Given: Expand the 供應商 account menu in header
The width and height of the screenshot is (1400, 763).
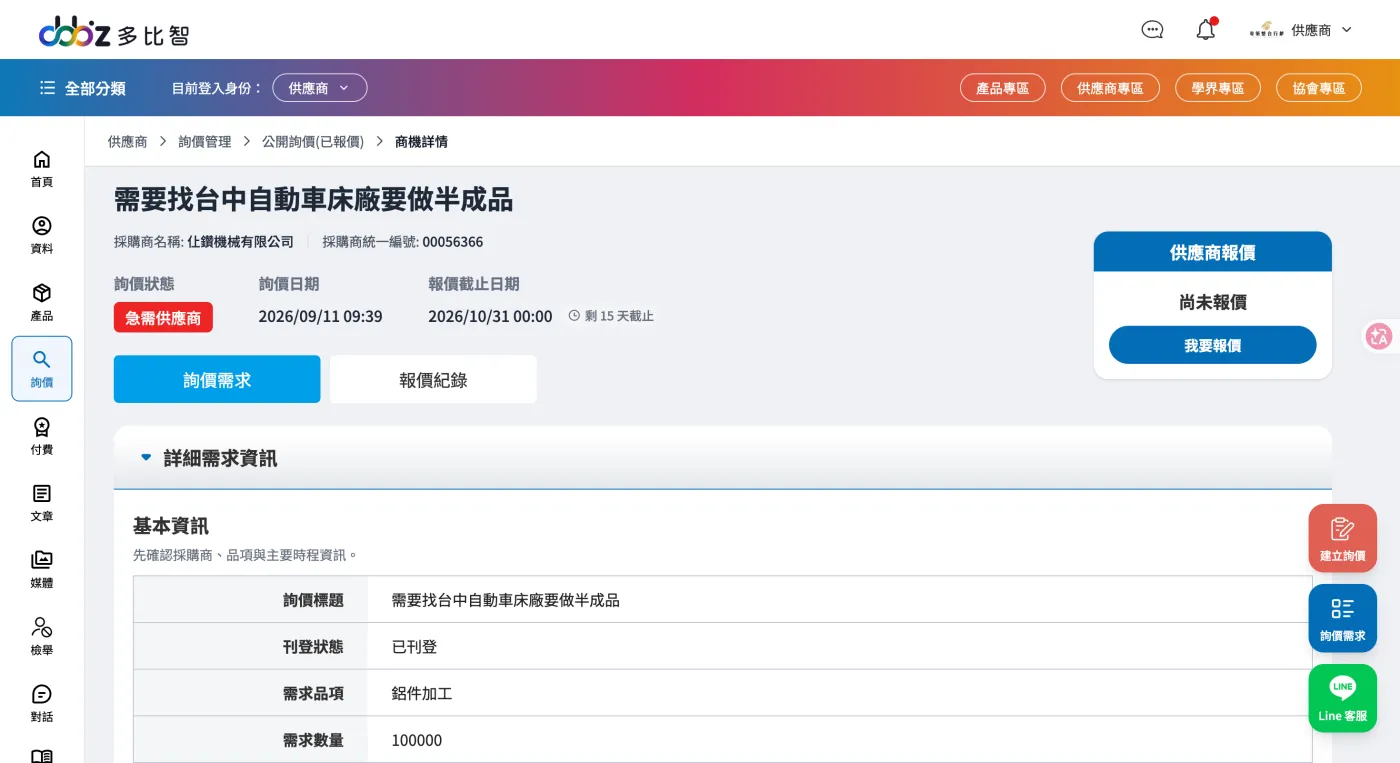Looking at the screenshot, I should coord(1301,30).
